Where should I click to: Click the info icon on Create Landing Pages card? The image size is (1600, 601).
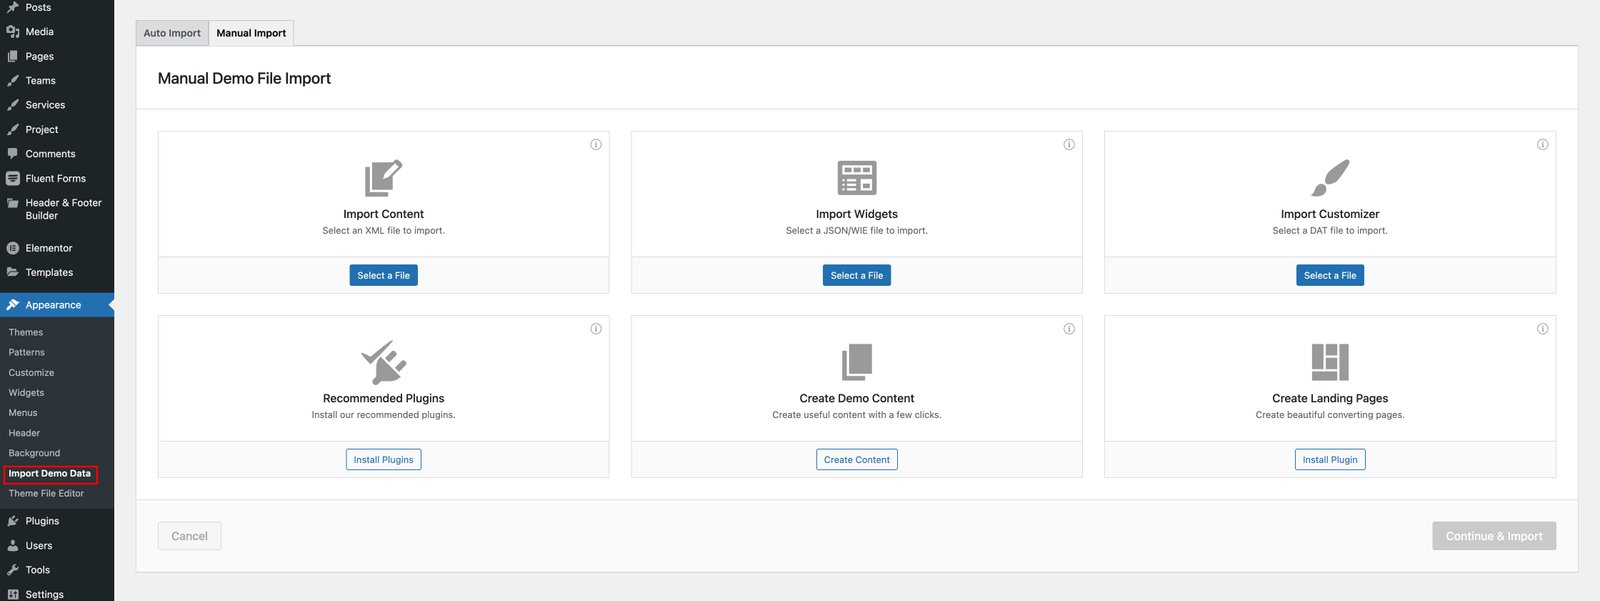[x=1542, y=329]
